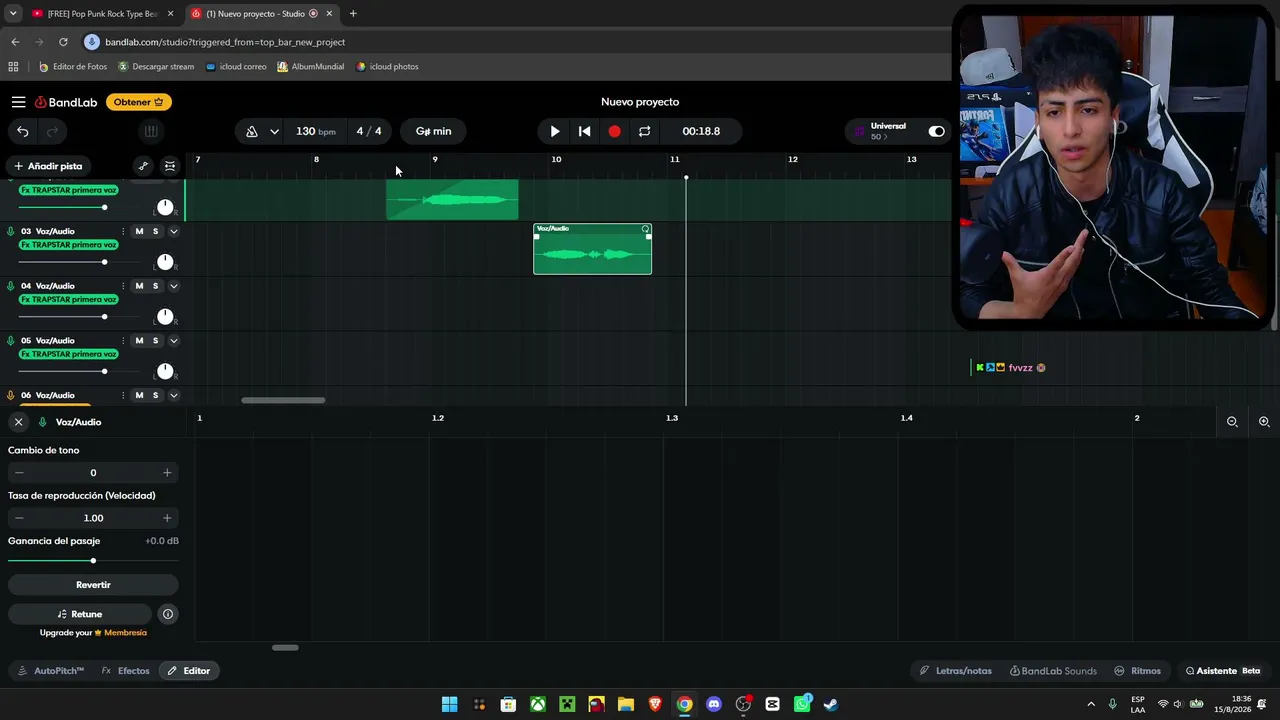Open Fx TRAPSTAR preset on track 03

(x=68, y=245)
